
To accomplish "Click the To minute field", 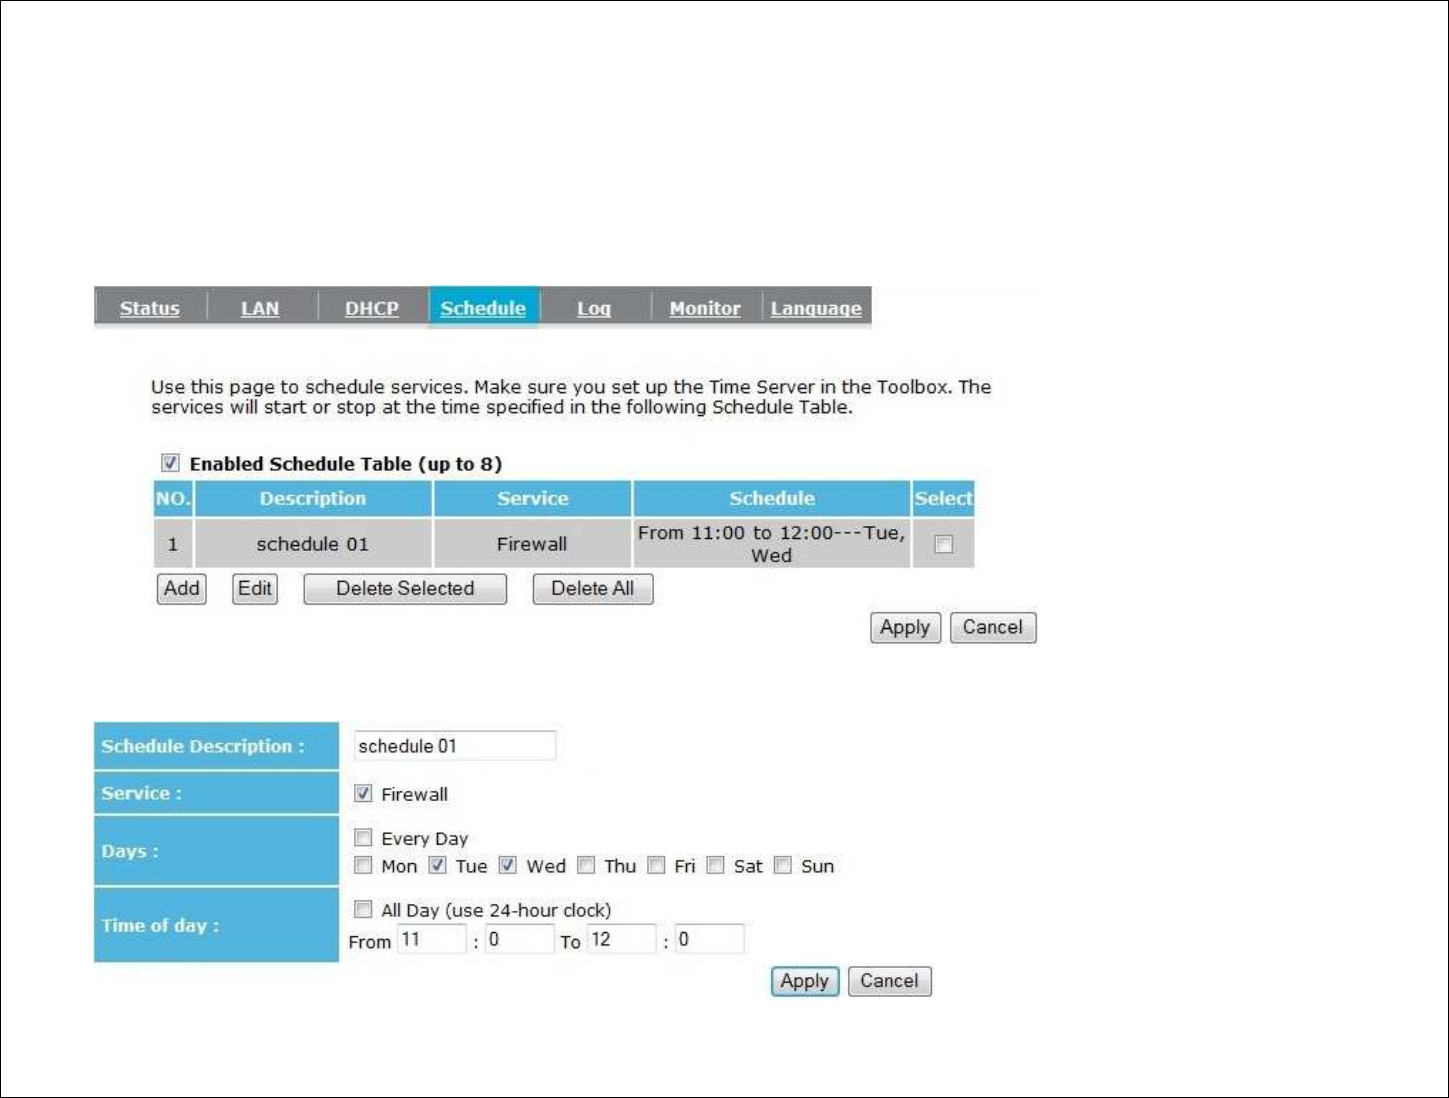I will tap(709, 939).
